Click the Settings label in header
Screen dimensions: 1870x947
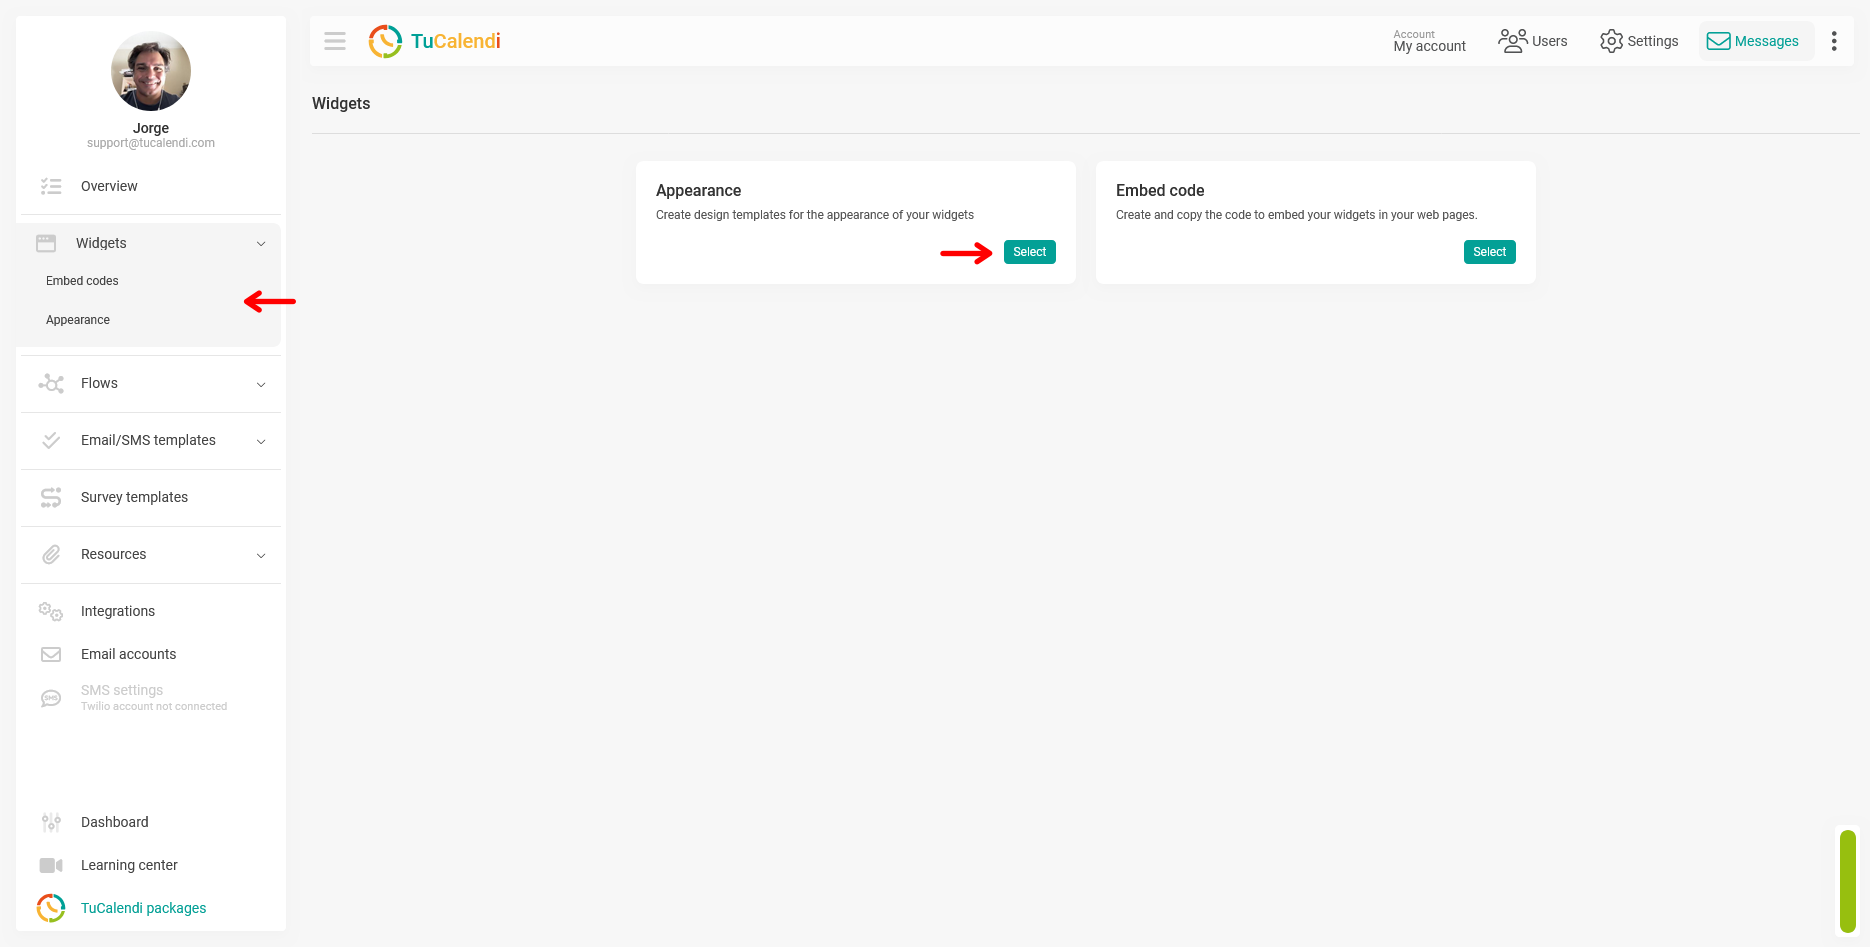1652,41
